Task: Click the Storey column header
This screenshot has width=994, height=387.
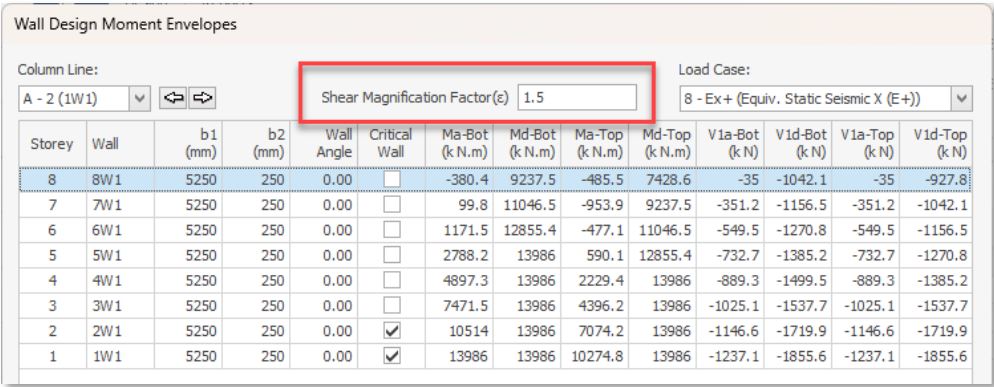Action: [53, 144]
